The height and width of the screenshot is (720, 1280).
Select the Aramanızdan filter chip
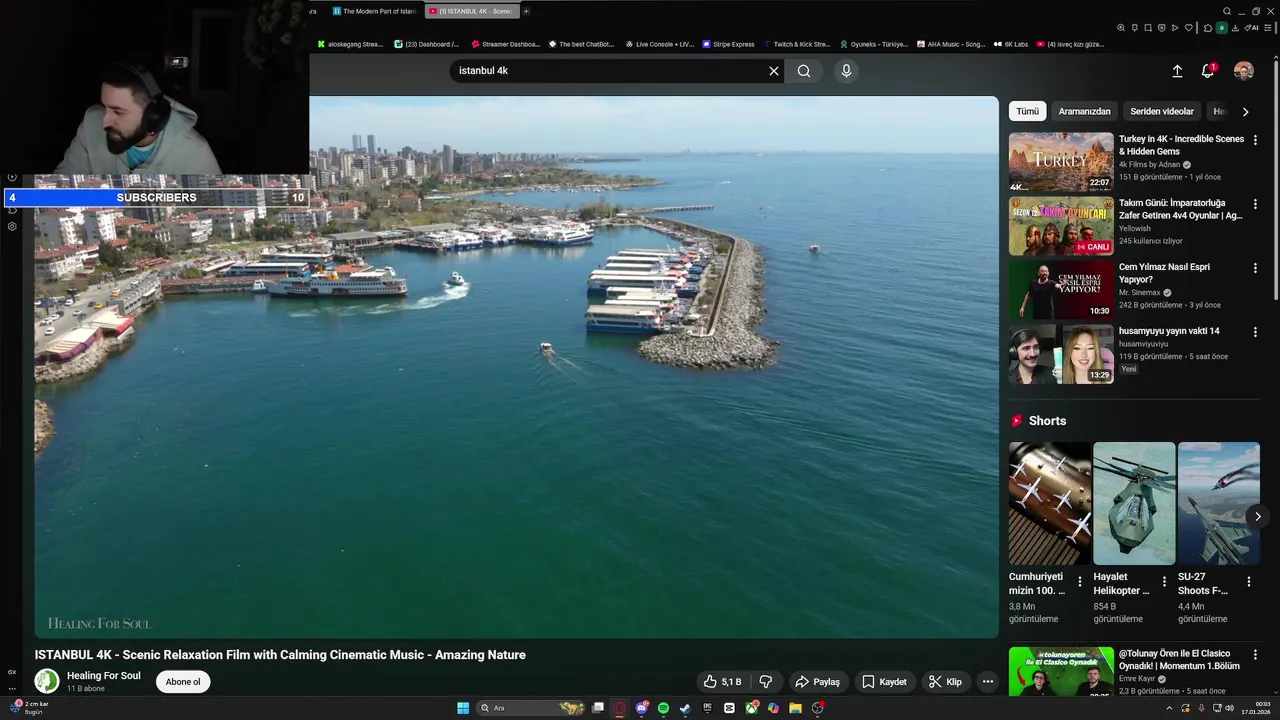1084,112
